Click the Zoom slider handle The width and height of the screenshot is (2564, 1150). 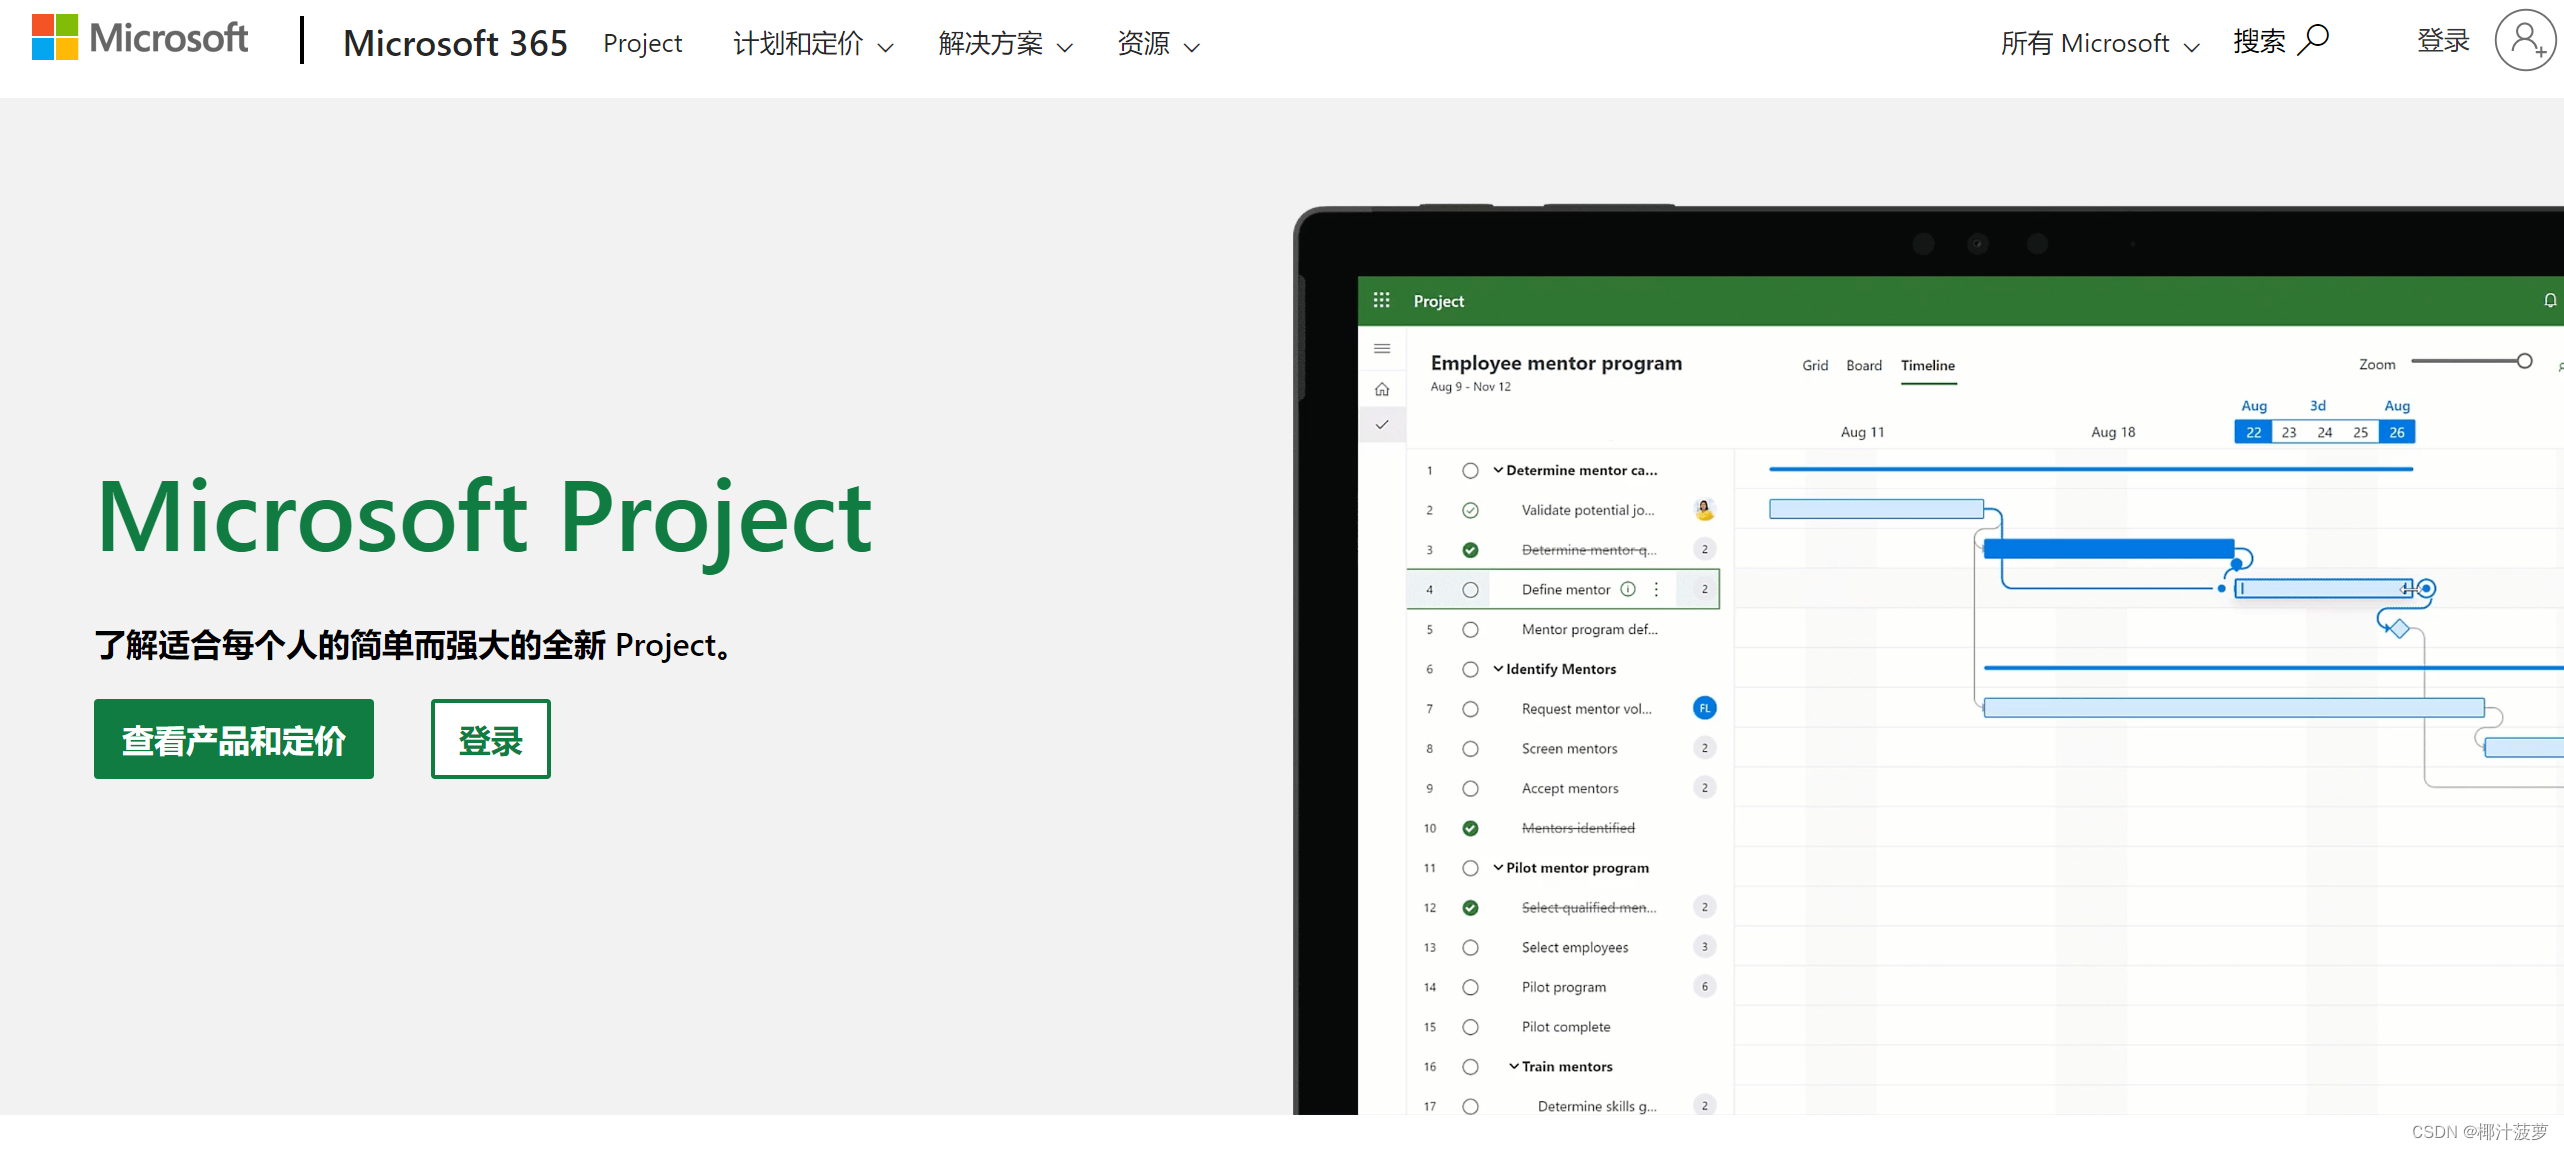coord(2524,361)
